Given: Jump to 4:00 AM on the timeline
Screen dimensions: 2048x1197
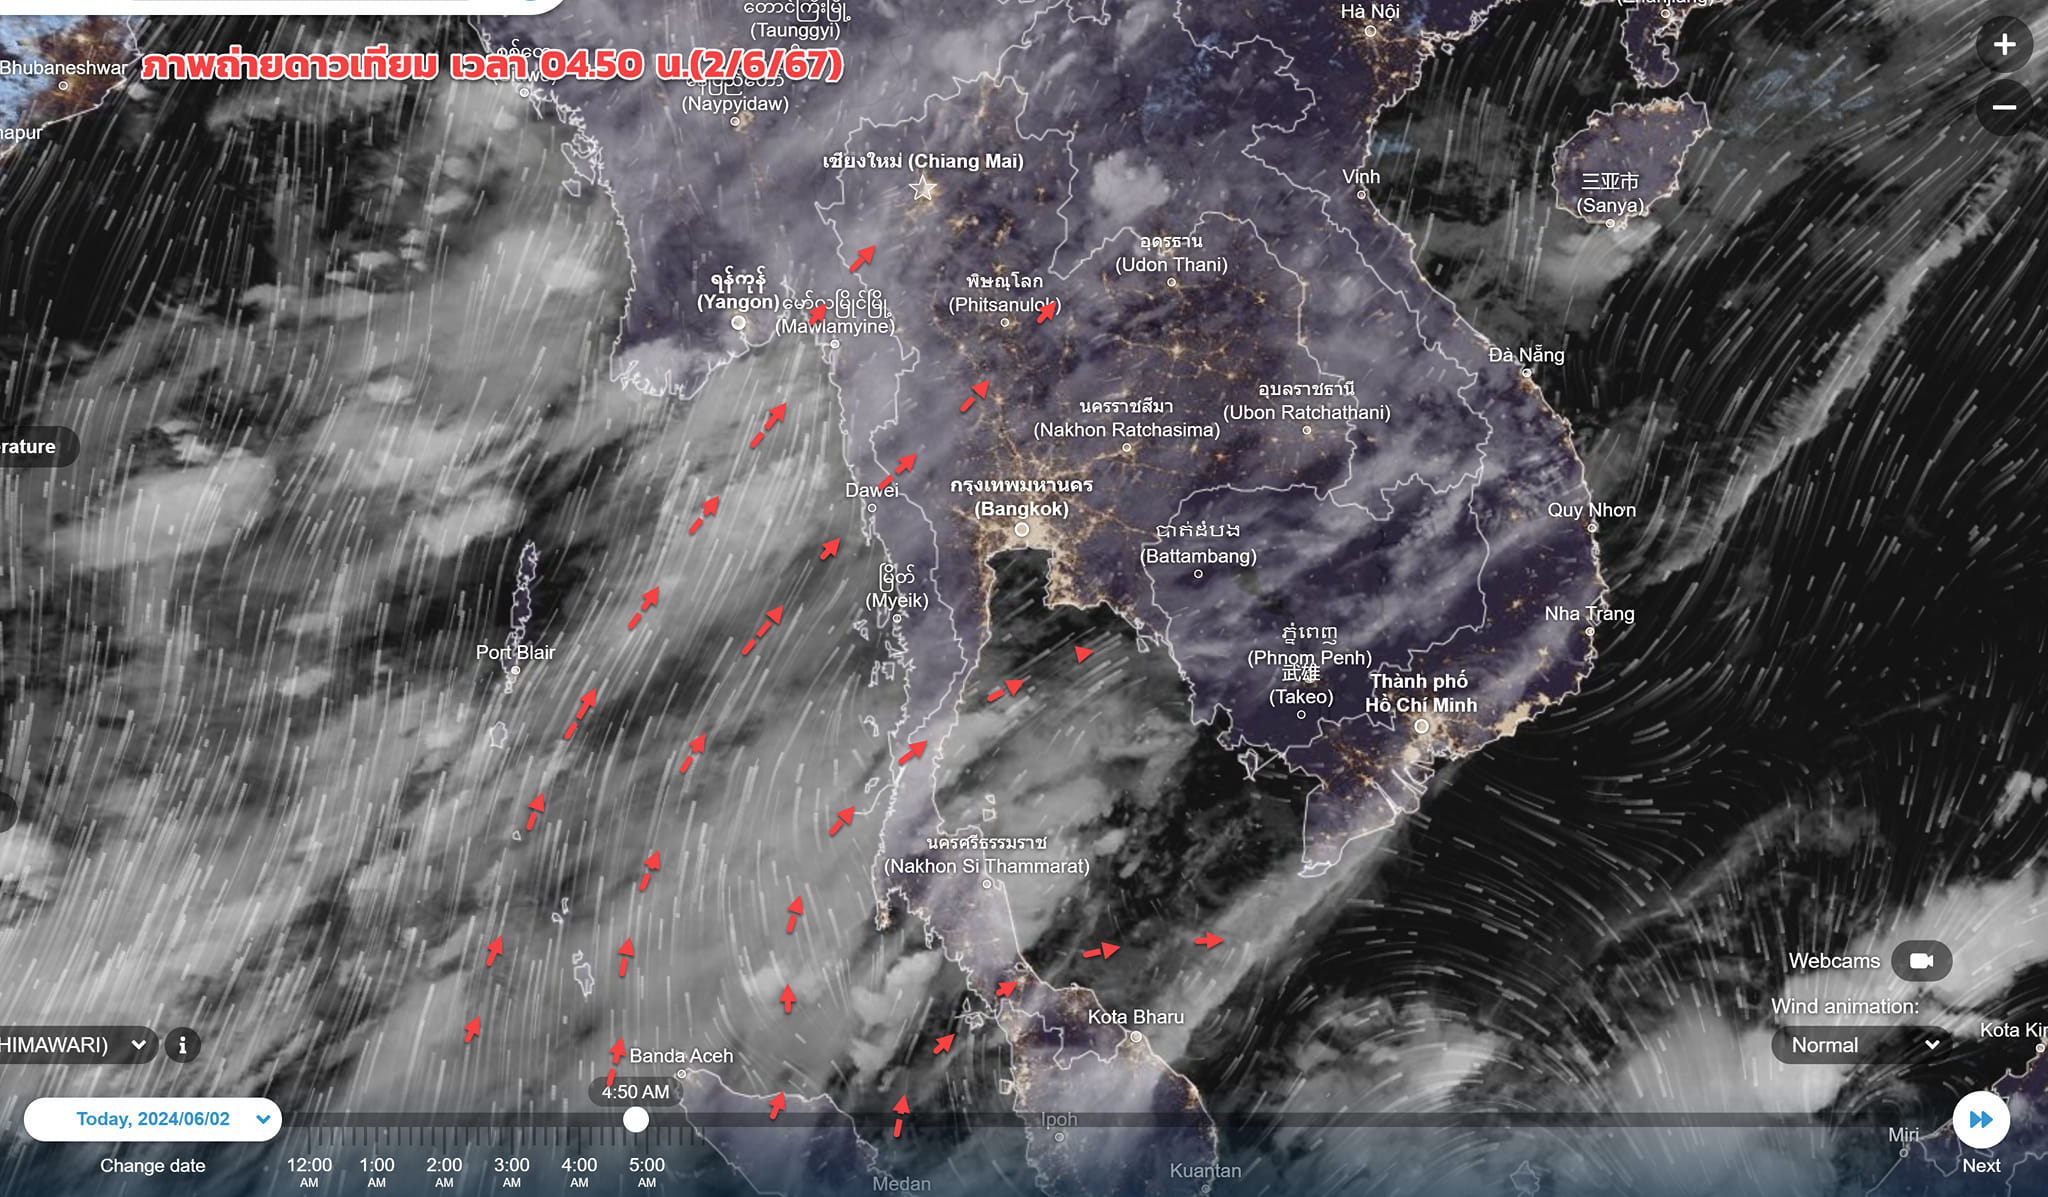Looking at the screenshot, I should click(579, 1171).
